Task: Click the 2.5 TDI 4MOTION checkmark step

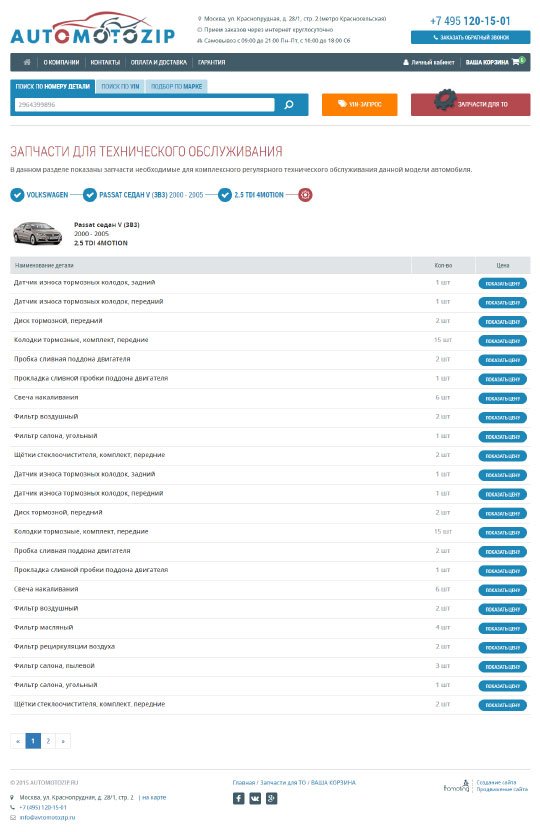Action: [225, 195]
